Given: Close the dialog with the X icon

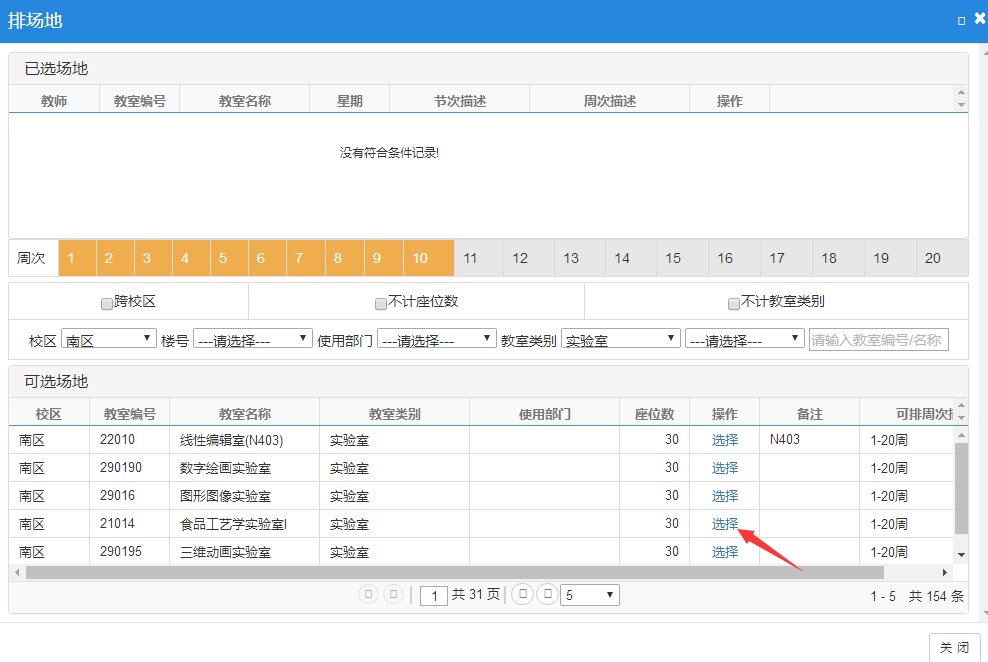Looking at the screenshot, I should point(980,19).
